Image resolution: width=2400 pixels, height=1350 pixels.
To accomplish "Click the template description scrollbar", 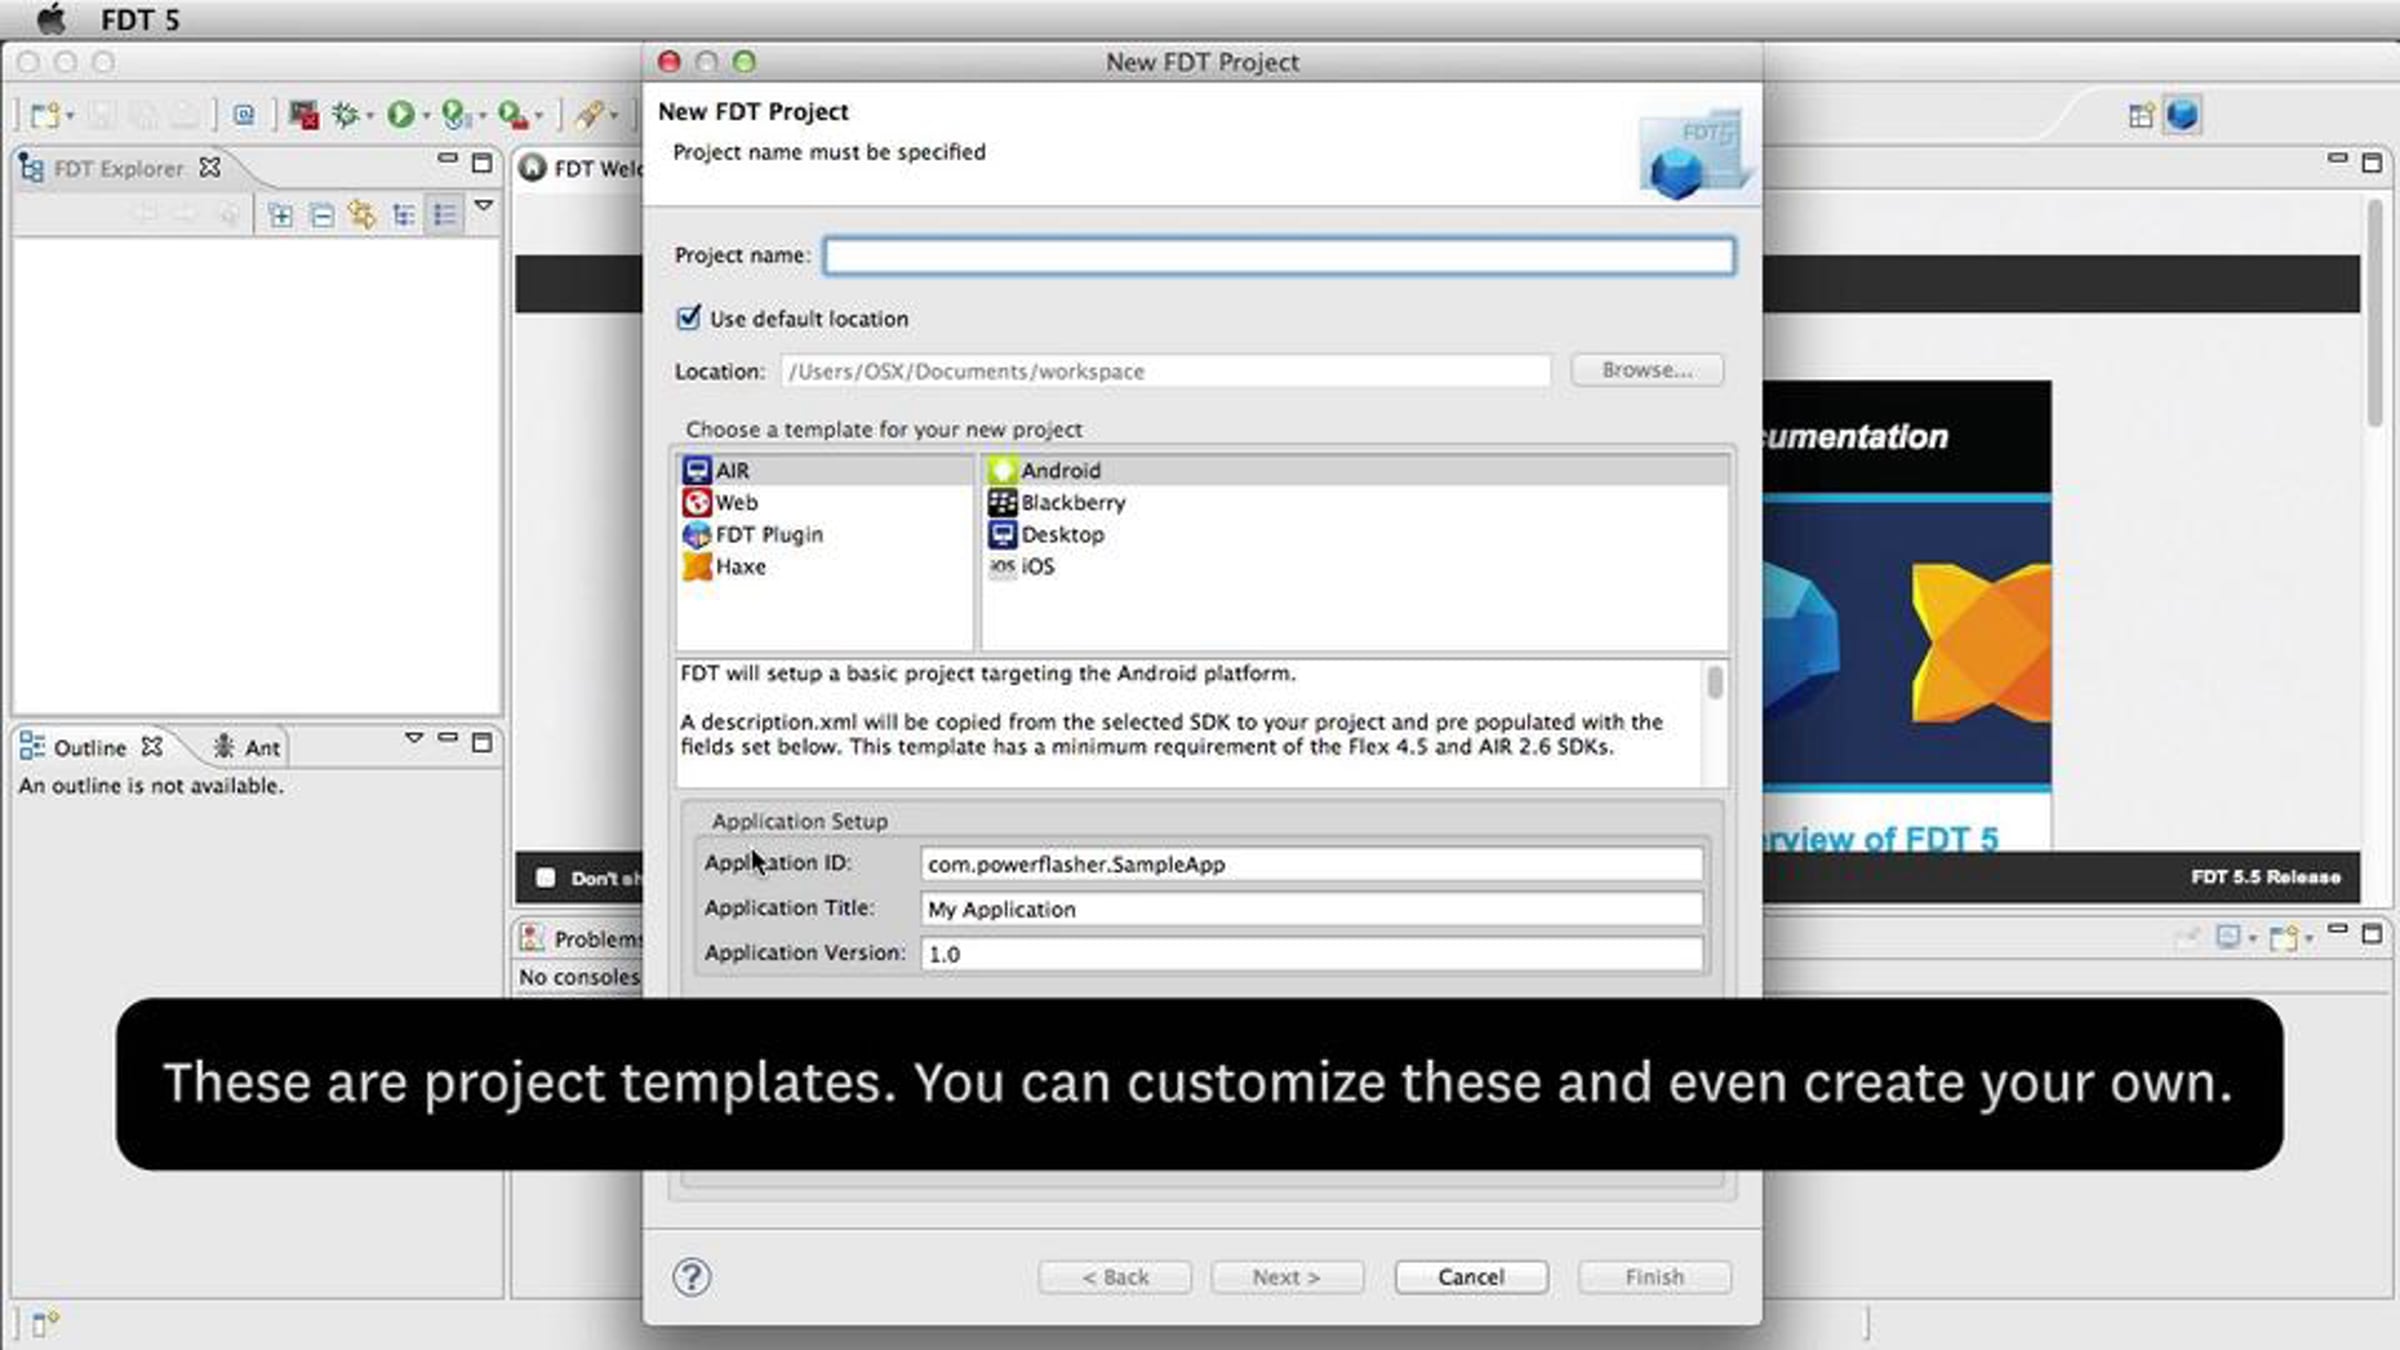I will click(x=1714, y=684).
